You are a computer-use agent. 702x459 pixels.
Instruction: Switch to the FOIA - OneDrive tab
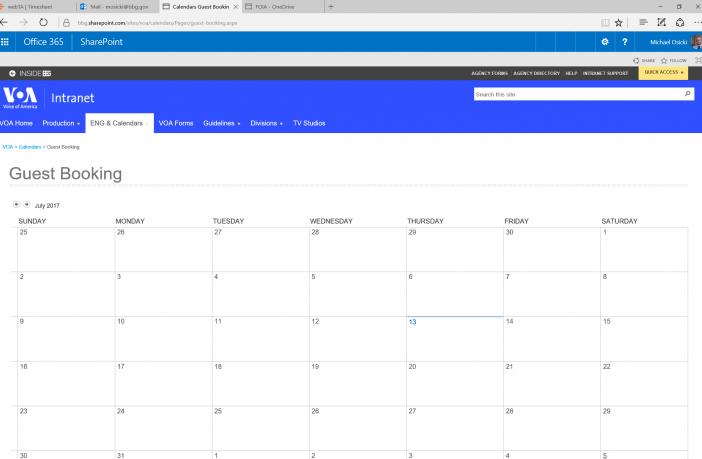pos(278,6)
